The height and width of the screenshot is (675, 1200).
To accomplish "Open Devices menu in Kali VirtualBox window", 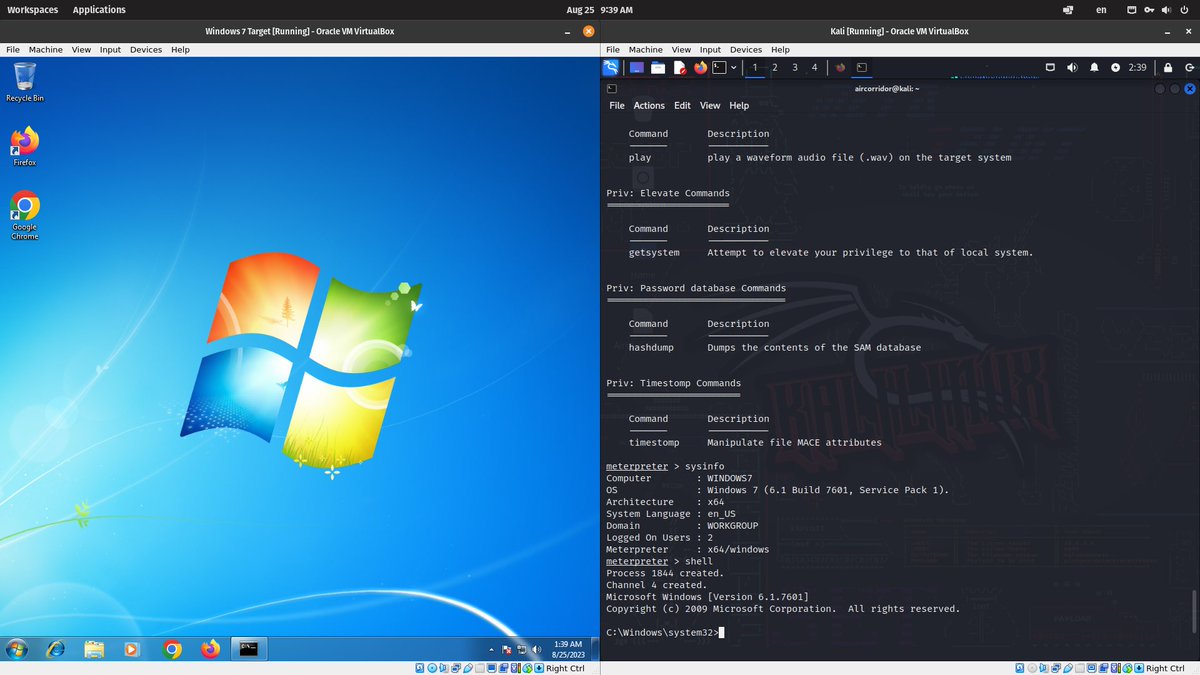I will pos(745,49).
